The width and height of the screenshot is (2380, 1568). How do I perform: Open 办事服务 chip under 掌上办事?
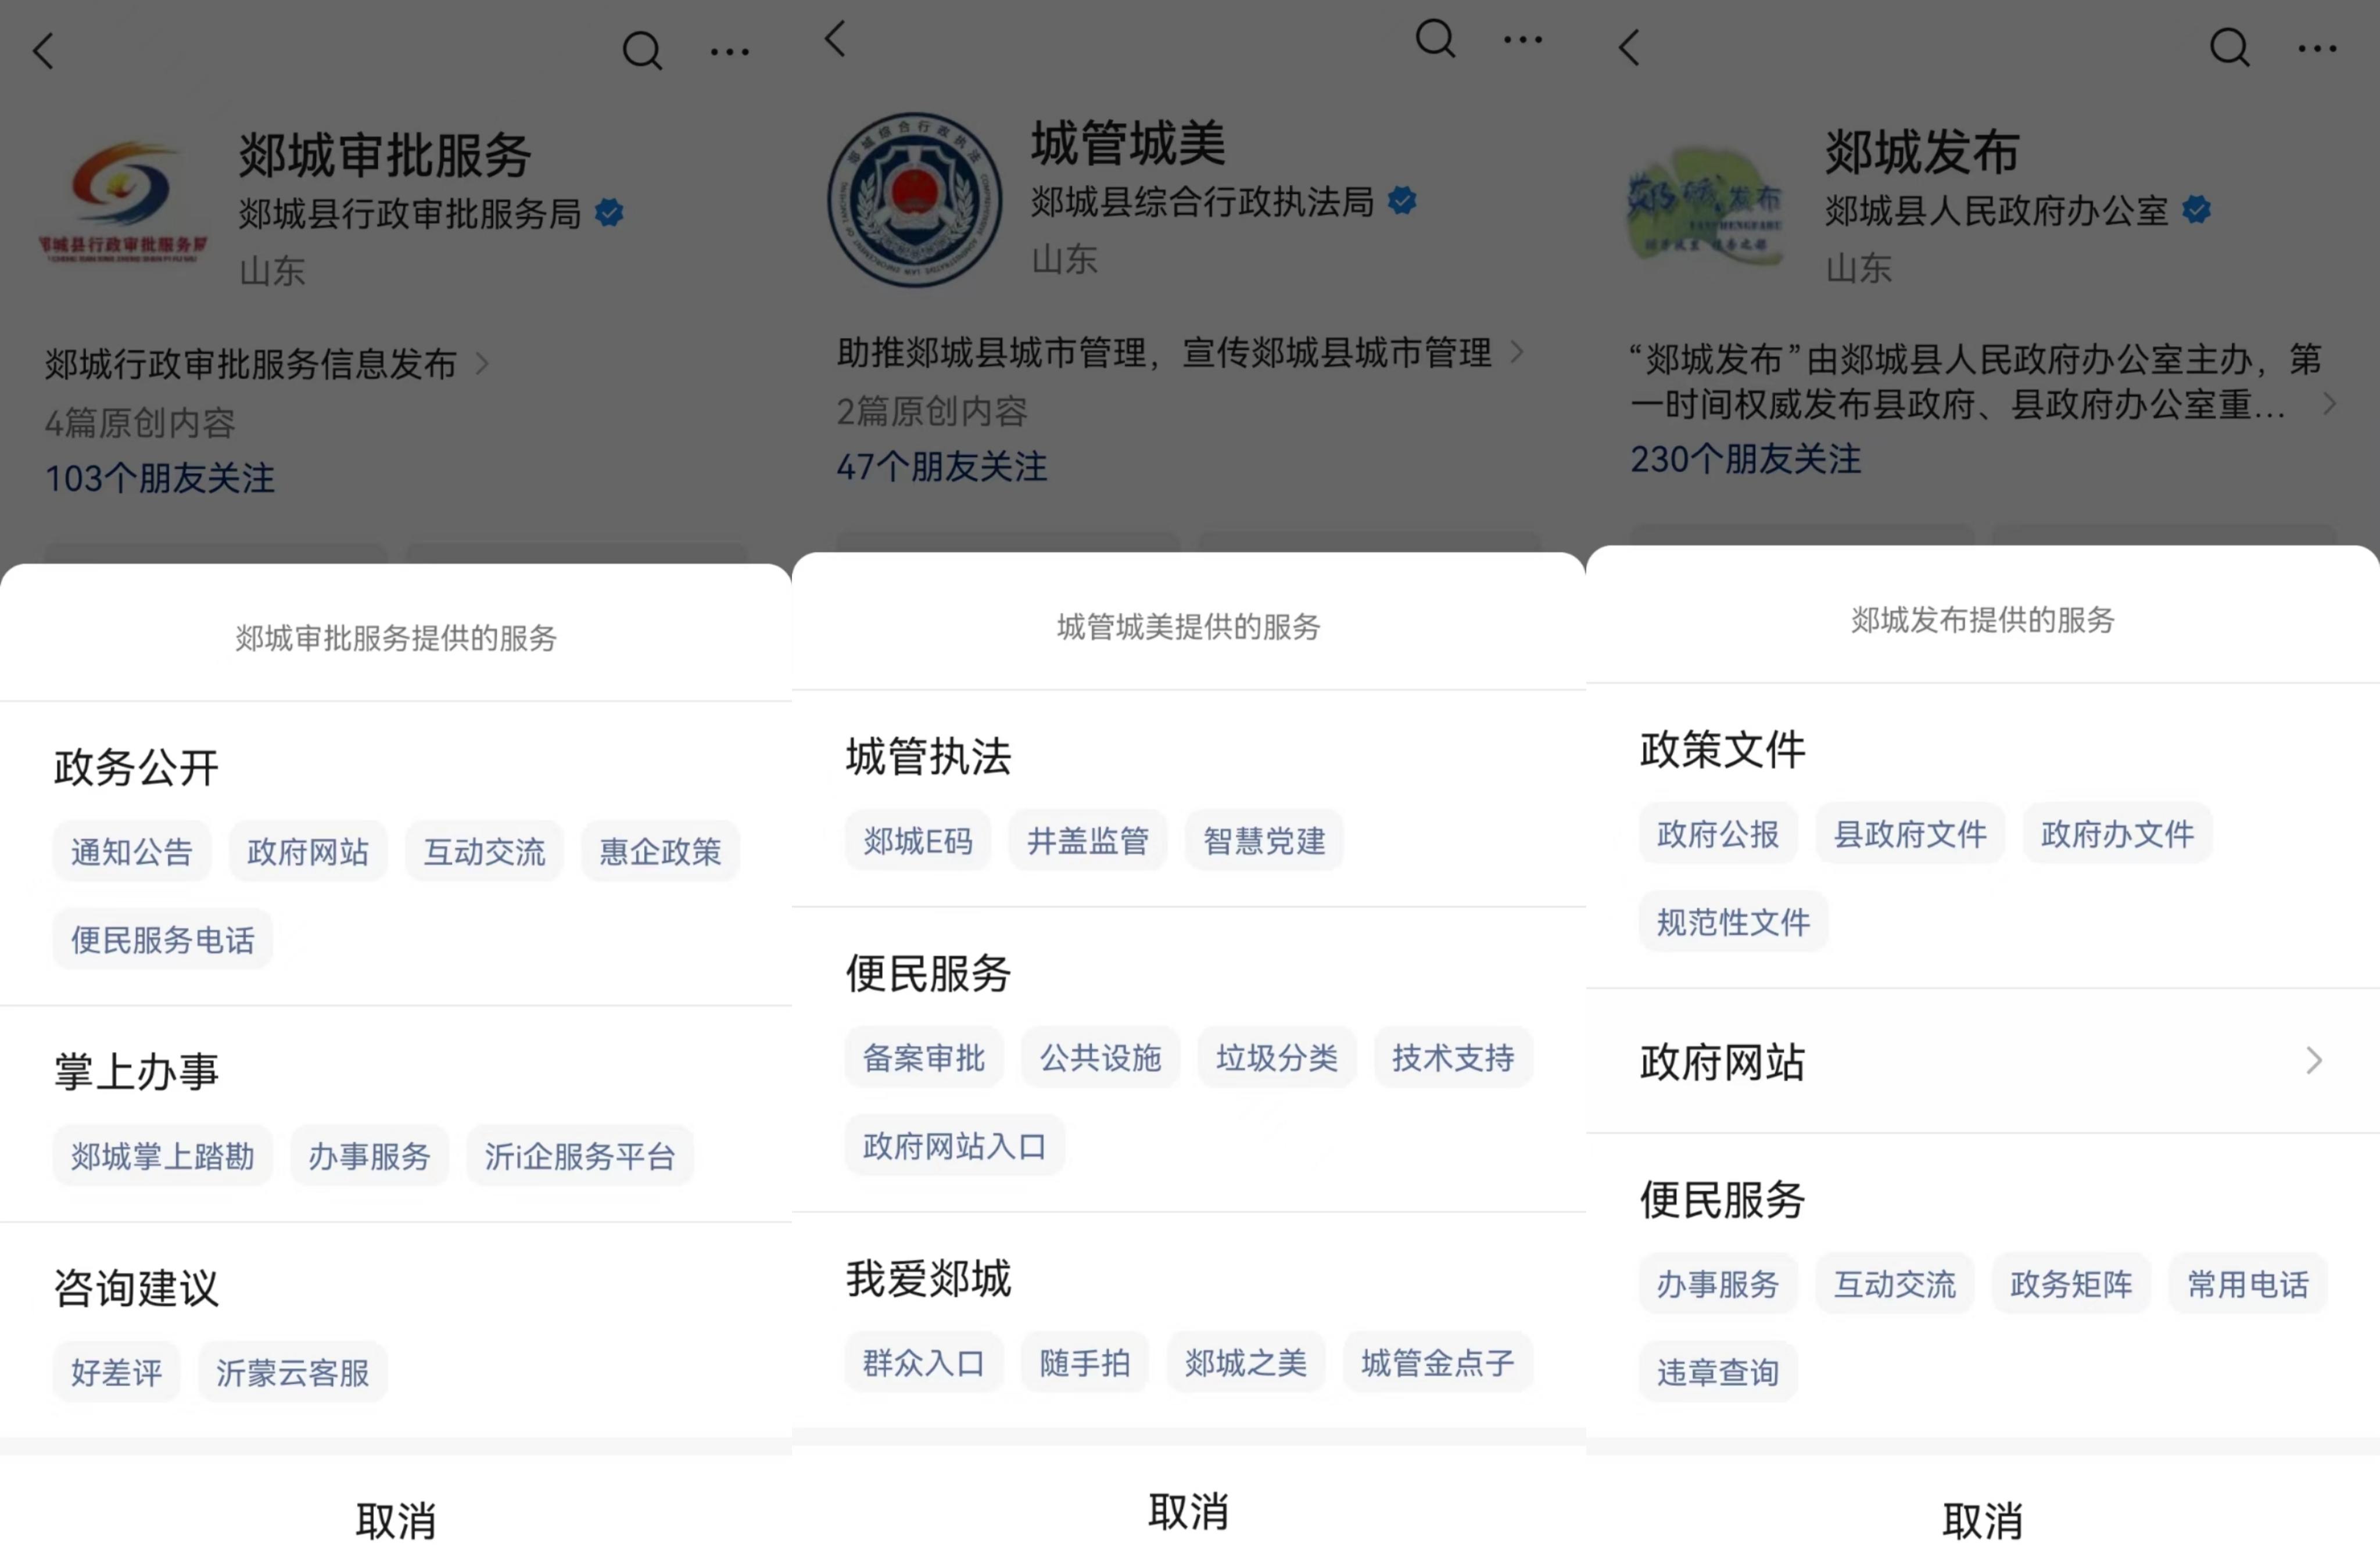pyautogui.click(x=369, y=1157)
